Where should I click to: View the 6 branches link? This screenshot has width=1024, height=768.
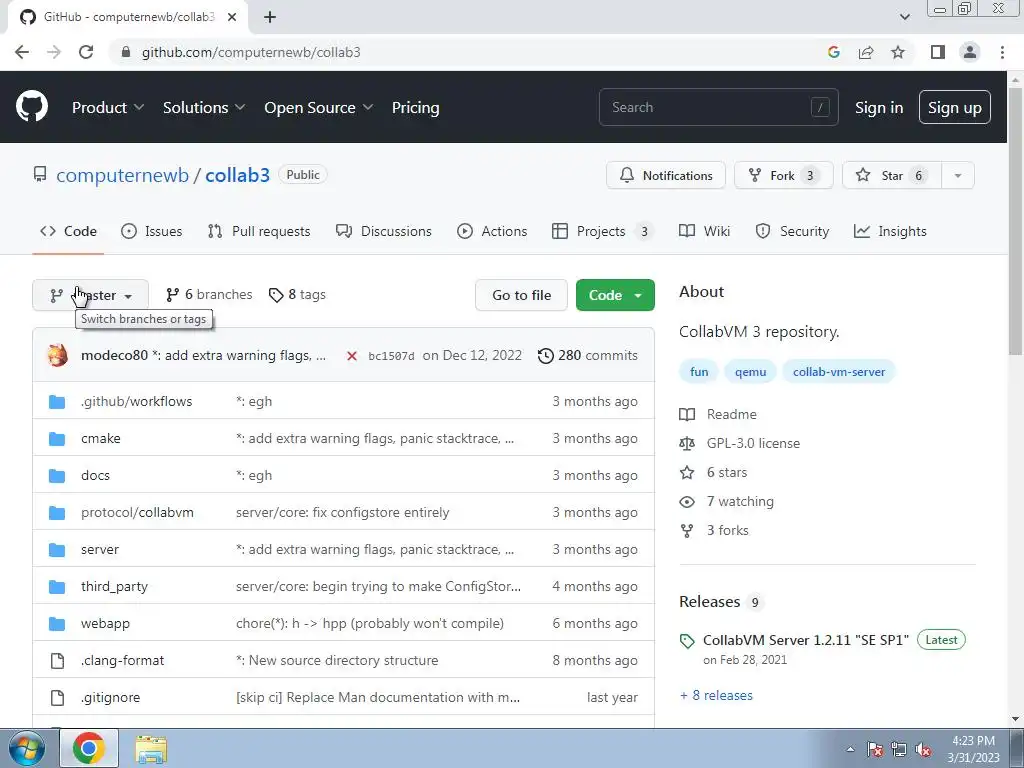[209, 295]
